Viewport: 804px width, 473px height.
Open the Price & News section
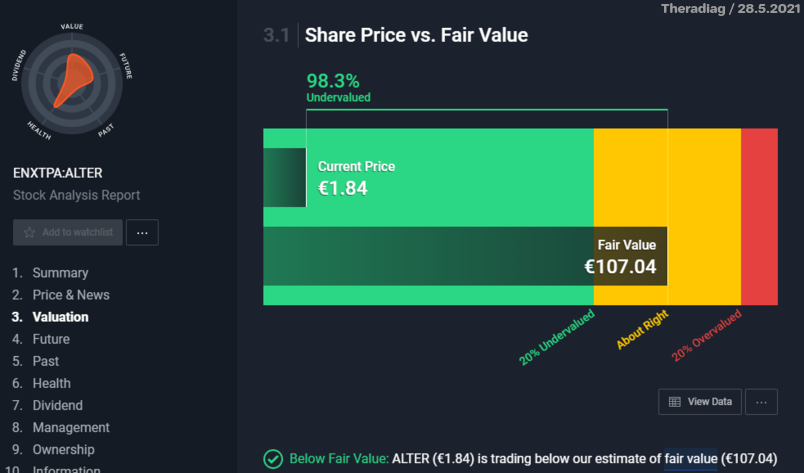[x=71, y=295]
